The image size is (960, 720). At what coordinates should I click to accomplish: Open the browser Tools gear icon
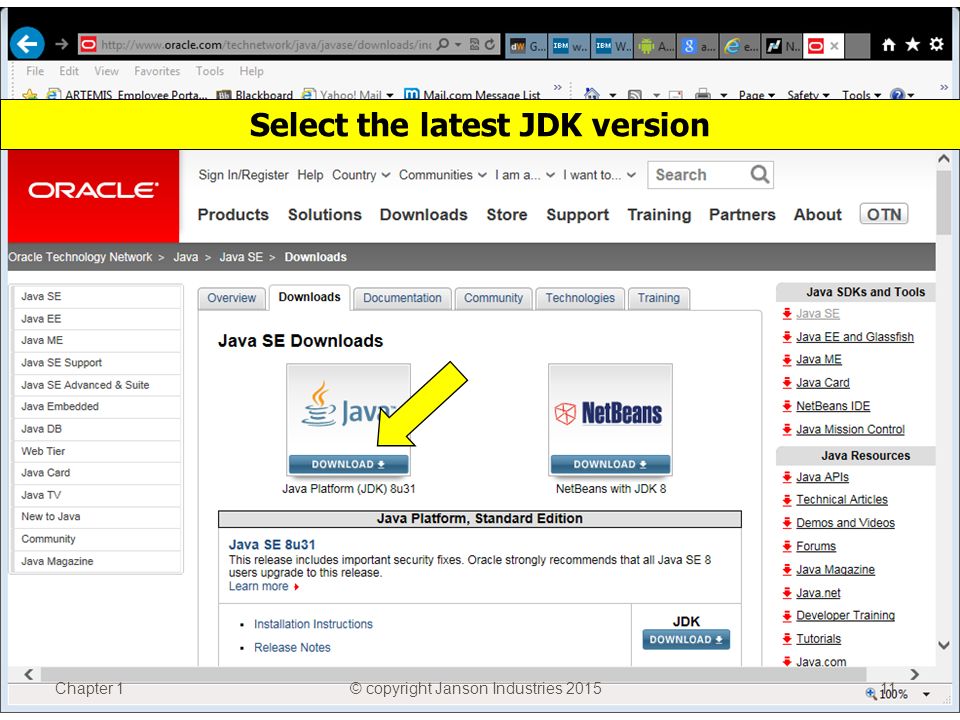(x=936, y=44)
